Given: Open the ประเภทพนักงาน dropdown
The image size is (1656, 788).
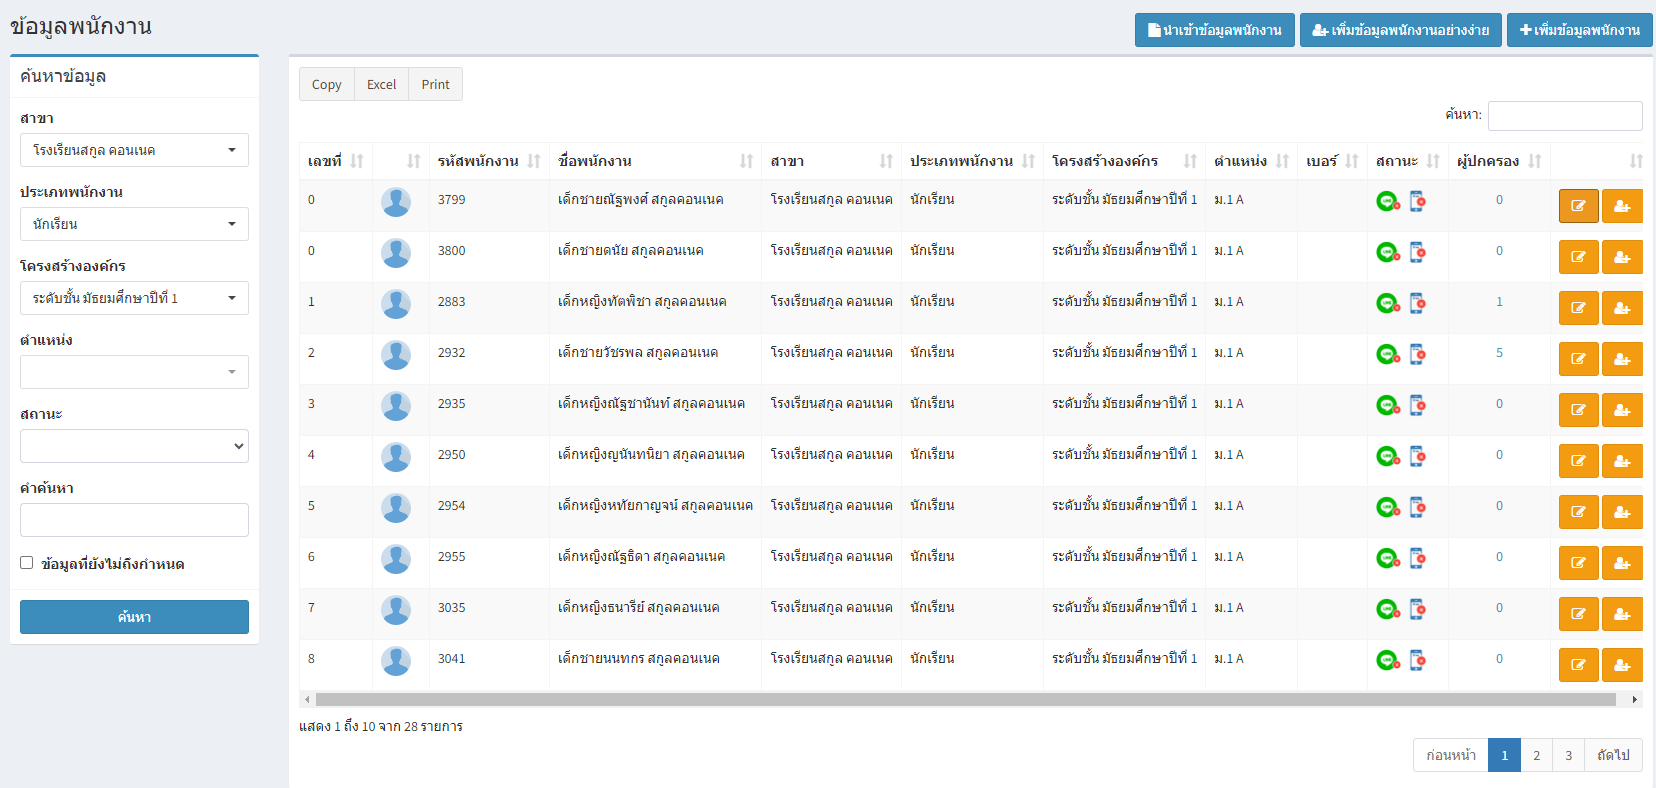Looking at the screenshot, I should click(x=134, y=224).
